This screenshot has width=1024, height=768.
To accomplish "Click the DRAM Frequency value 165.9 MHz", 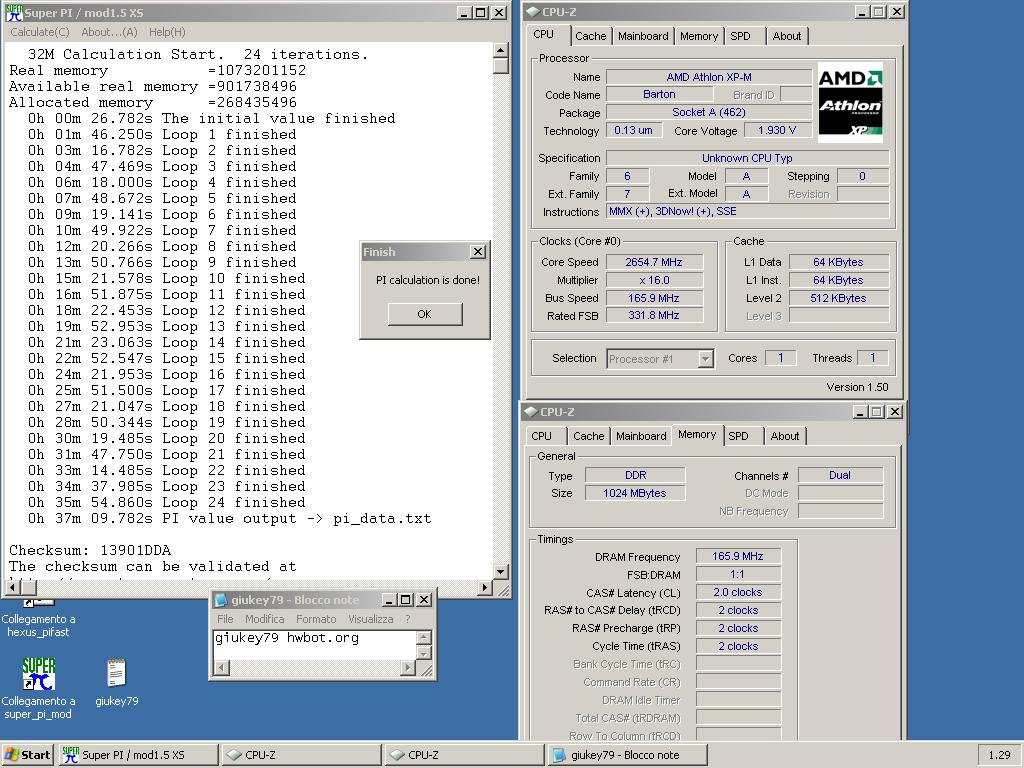I will pyautogui.click(x=737, y=556).
